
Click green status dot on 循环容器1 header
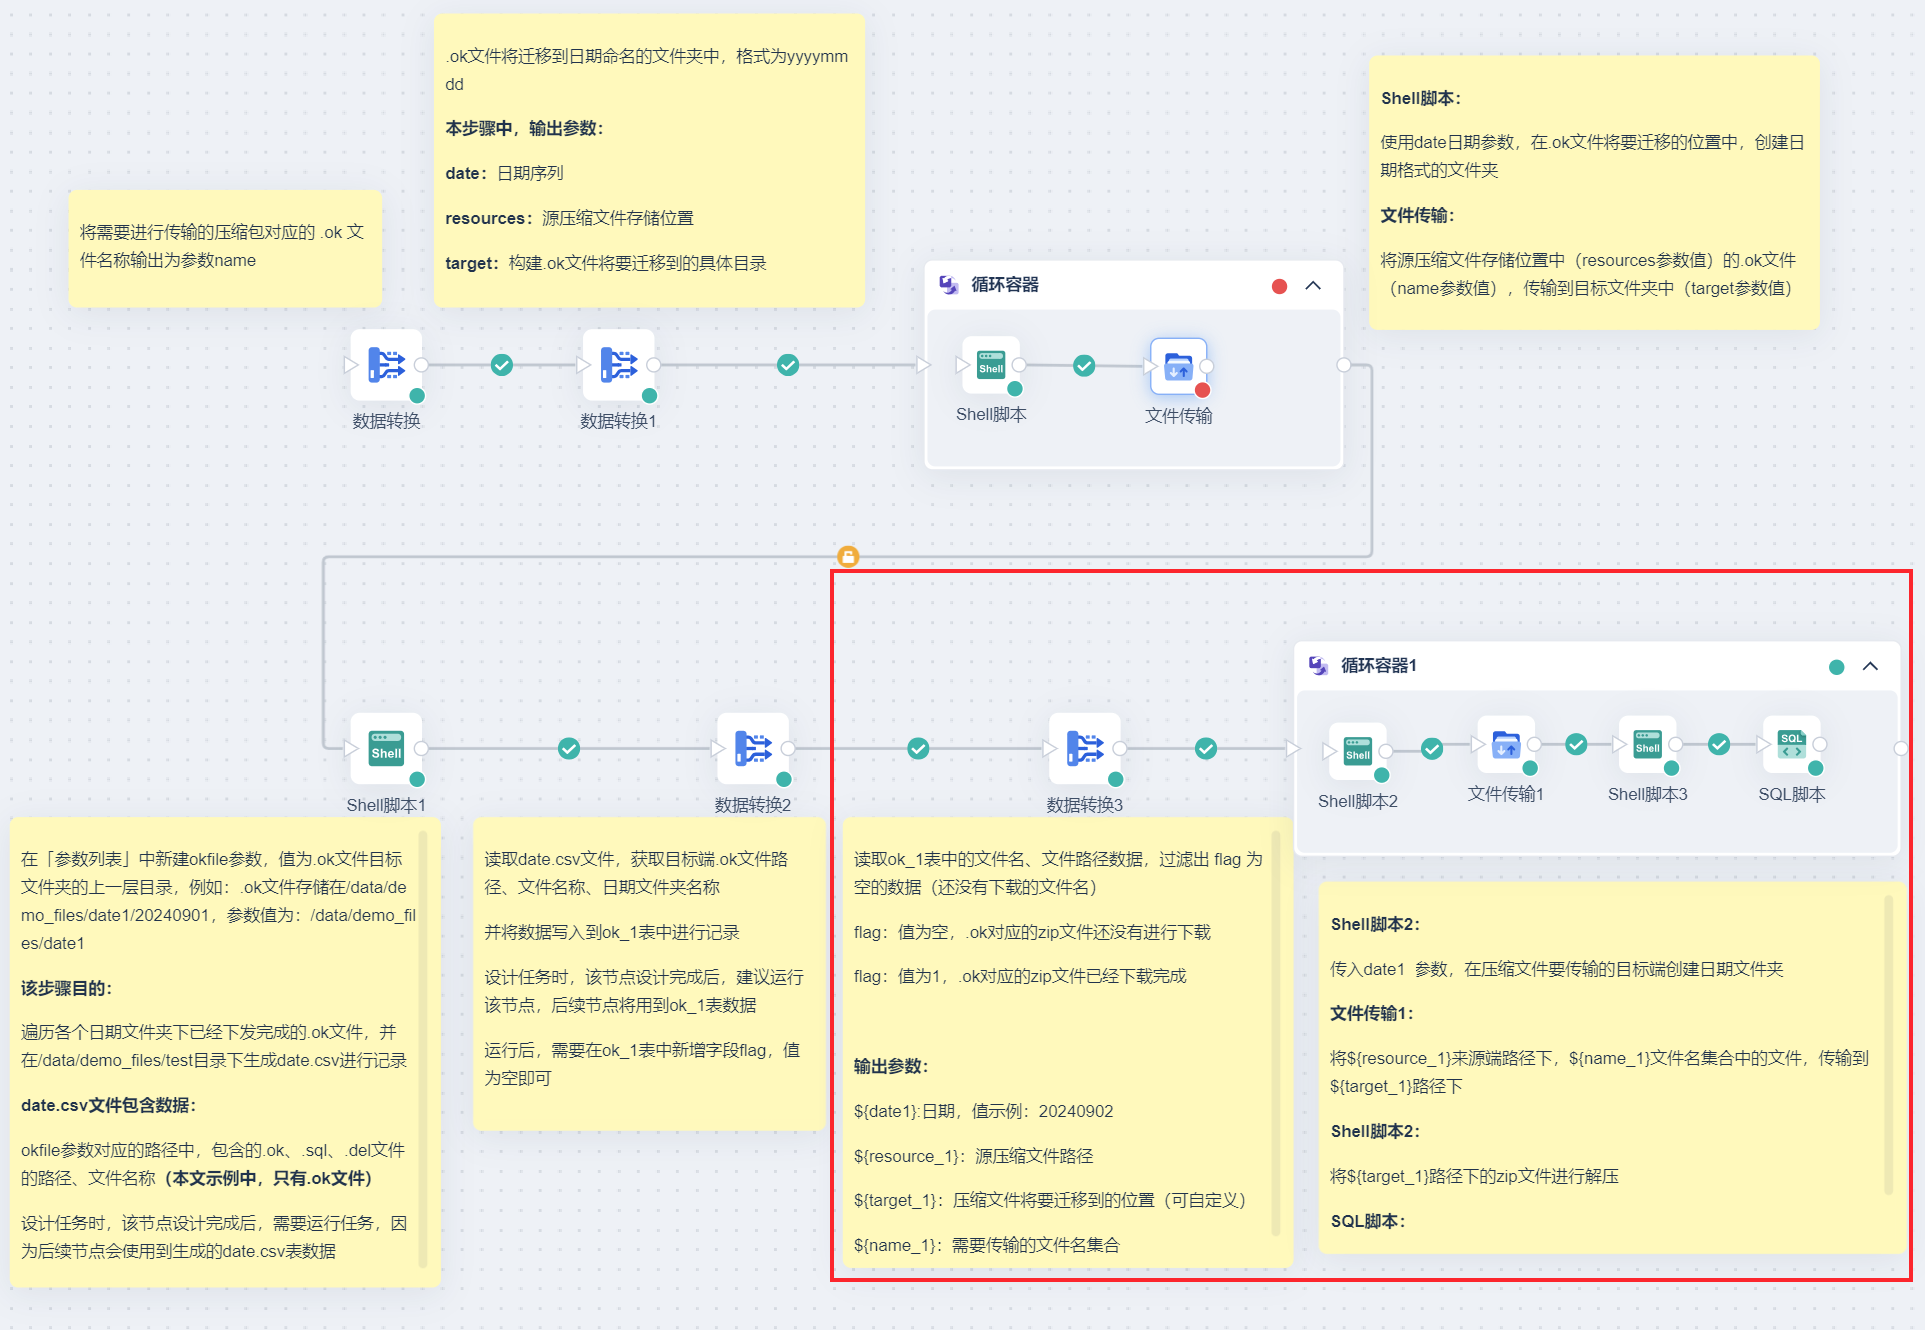pos(1836,668)
